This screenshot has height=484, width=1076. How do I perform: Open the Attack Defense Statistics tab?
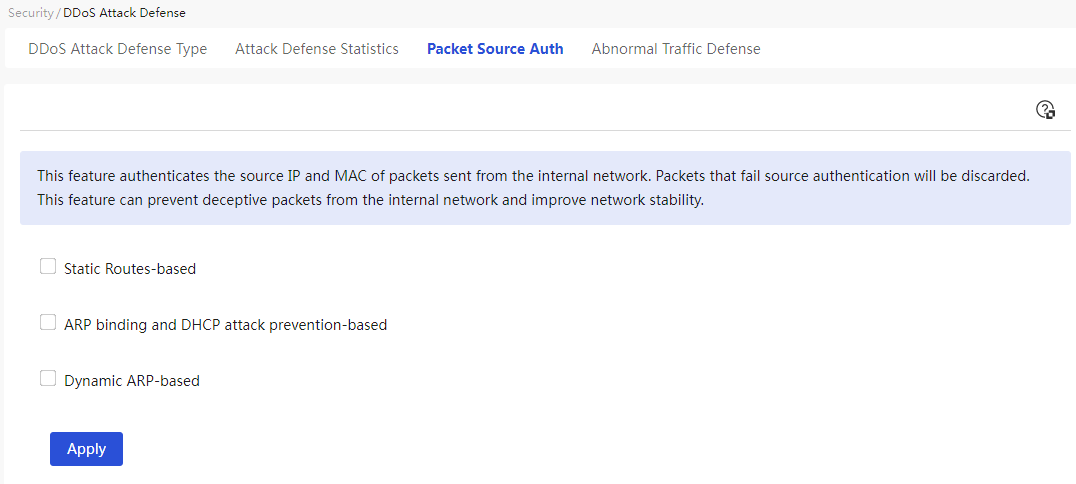(x=316, y=49)
